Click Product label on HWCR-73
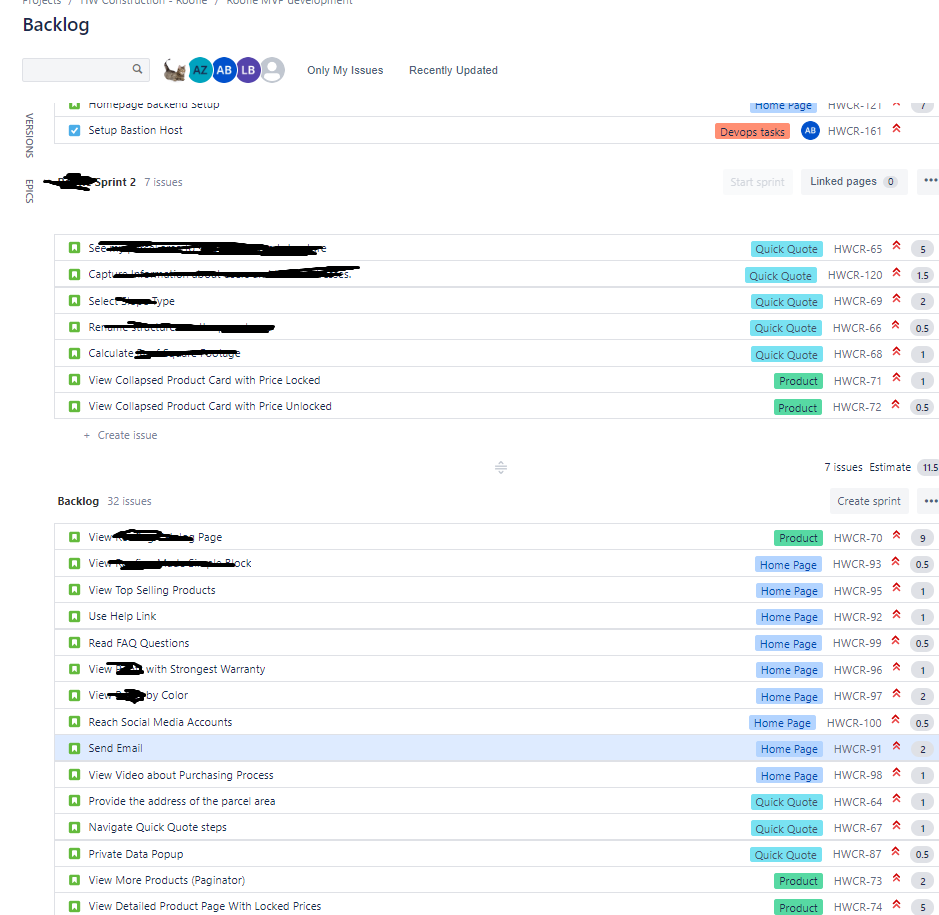Image resolution: width=939 pixels, height=915 pixels. point(798,881)
